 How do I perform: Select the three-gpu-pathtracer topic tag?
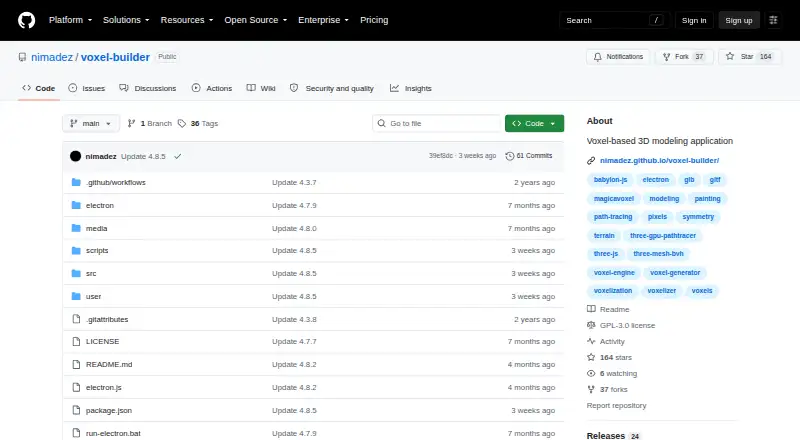(x=663, y=235)
